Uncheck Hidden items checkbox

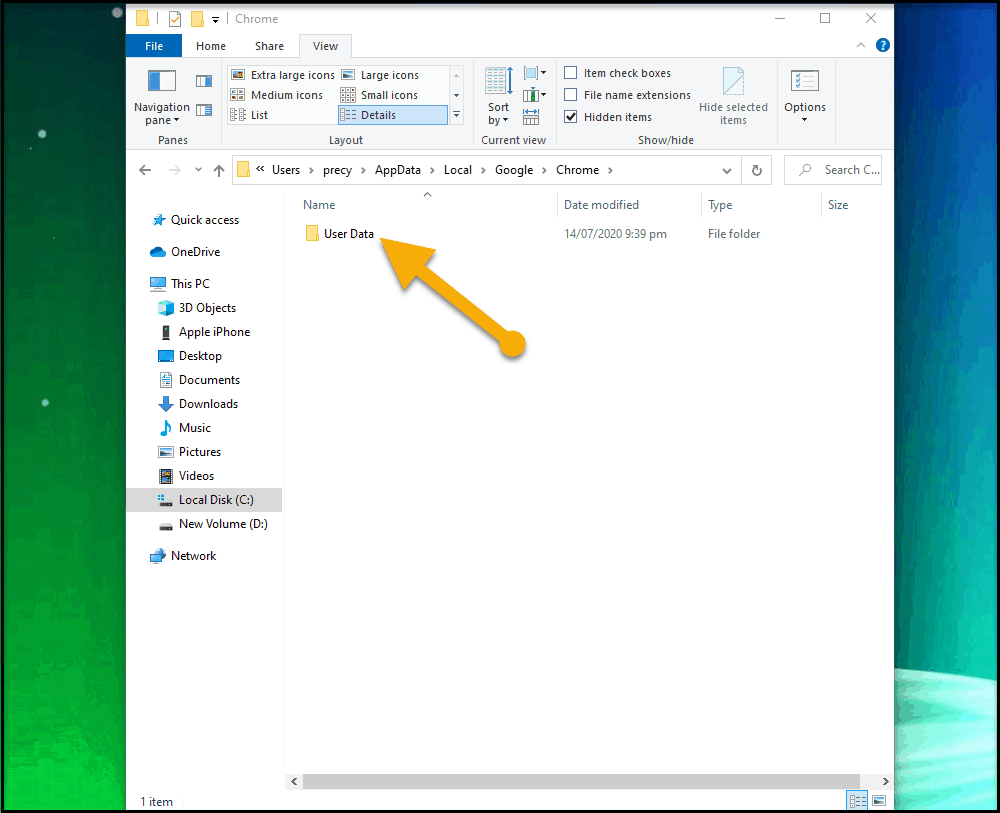tap(571, 117)
